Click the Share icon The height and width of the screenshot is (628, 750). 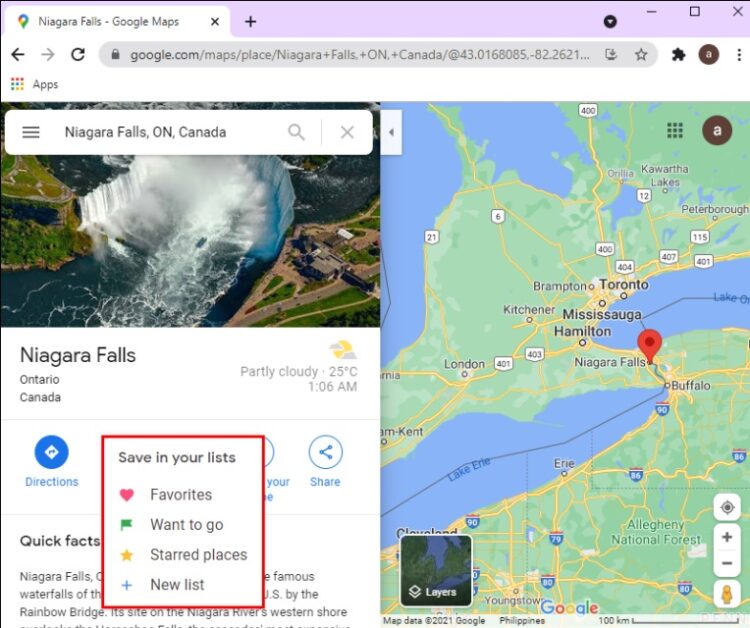coord(325,452)
